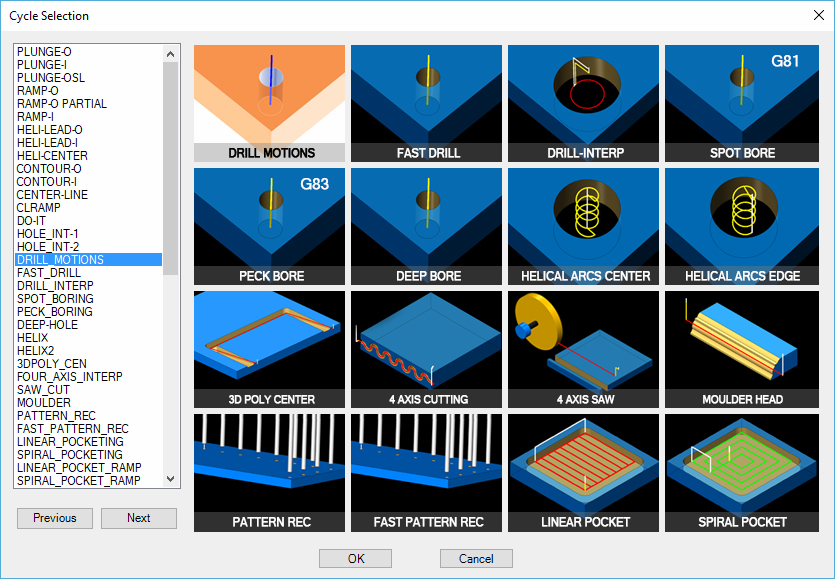This screenshot has width=835, height=579.
Task: Choose the SPIRAL POCKET cycle thumbnail
Action: click(741, 471)
